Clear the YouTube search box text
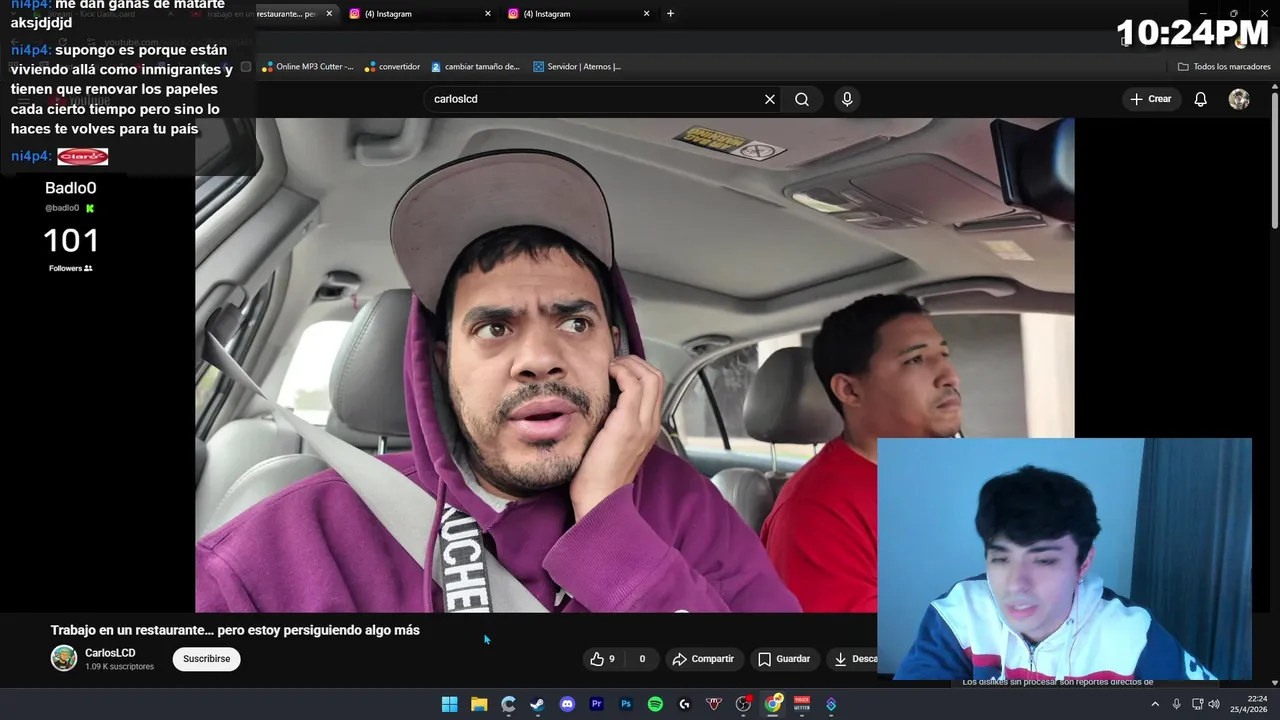Viewport: 1280px width, 720px height. coord(770,99)
